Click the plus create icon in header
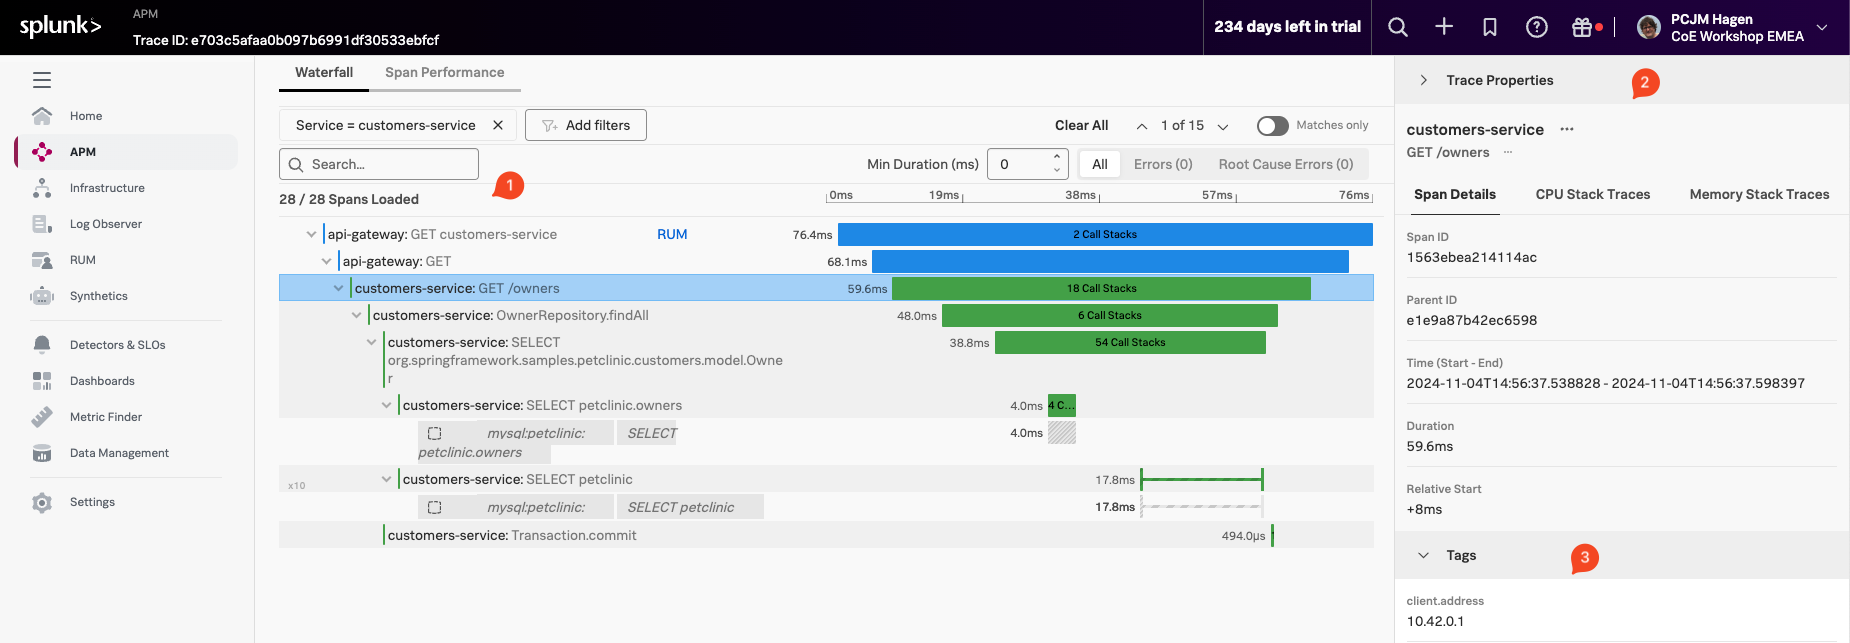Image resolution: width=1850 pixels, height=643 pixels. click(x=1444, y=27)
